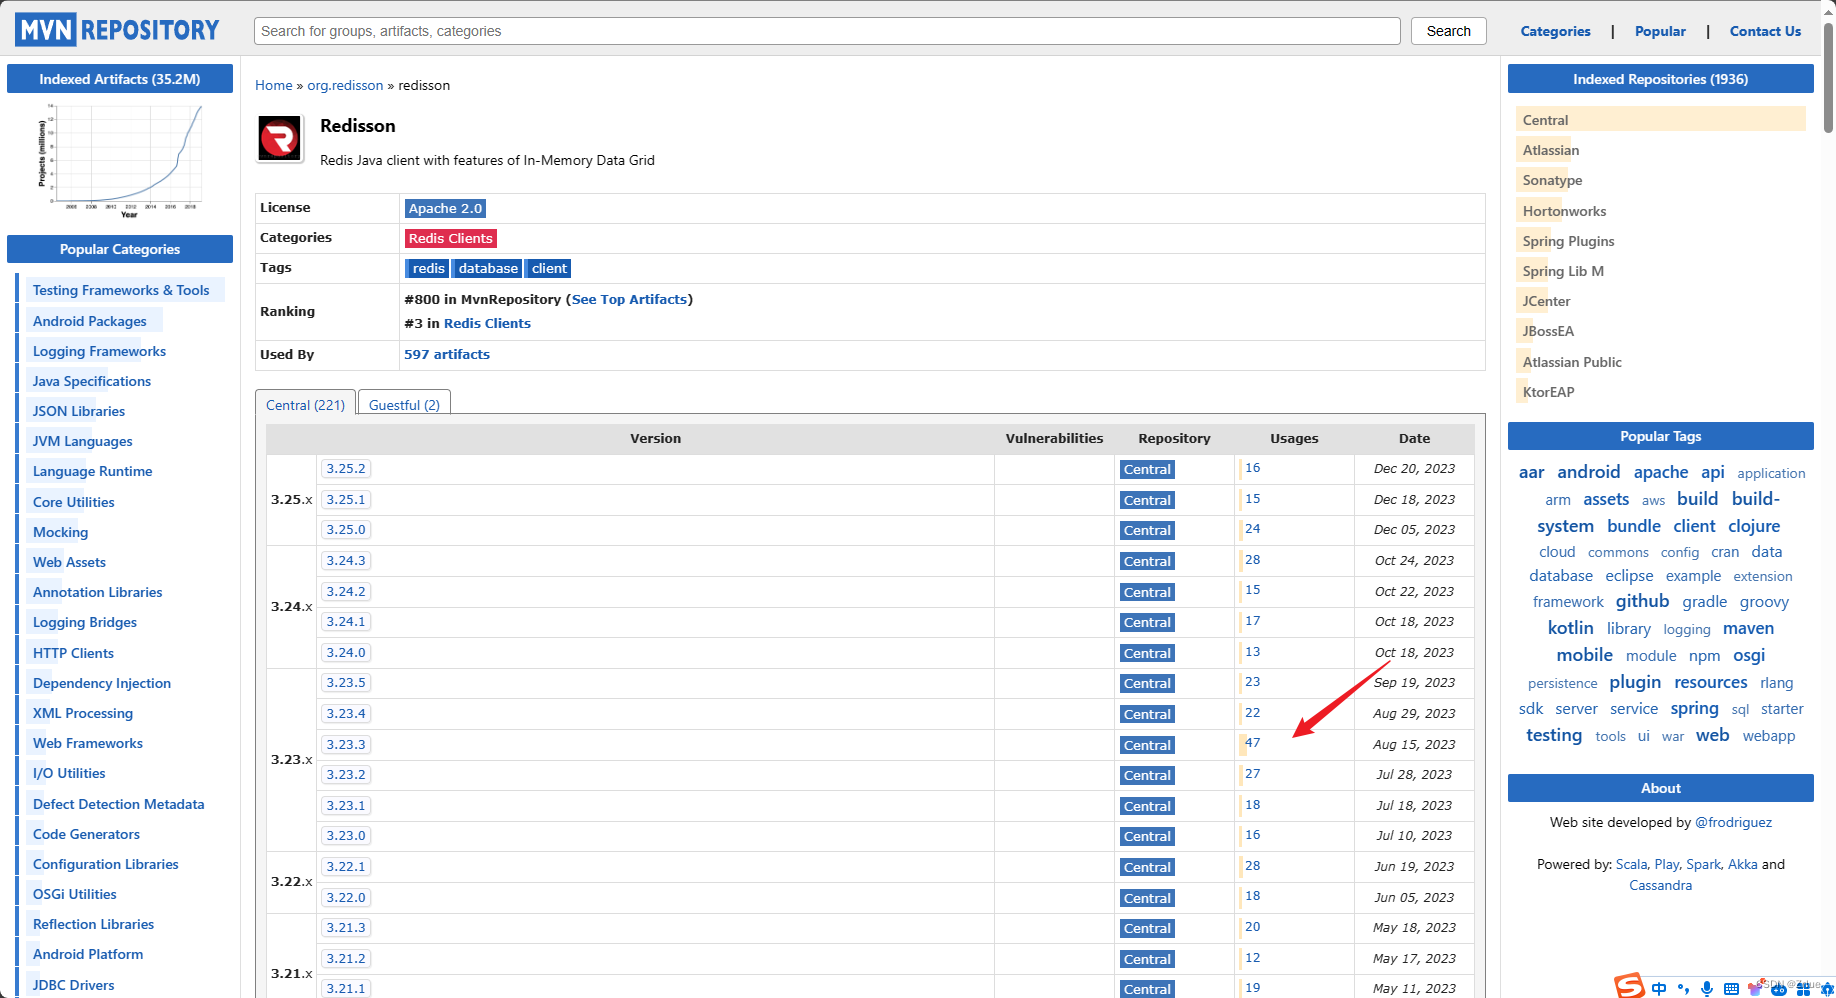Open version 3.24.3
This screenshot has height=998, width=1836.
tap(346, 560)
